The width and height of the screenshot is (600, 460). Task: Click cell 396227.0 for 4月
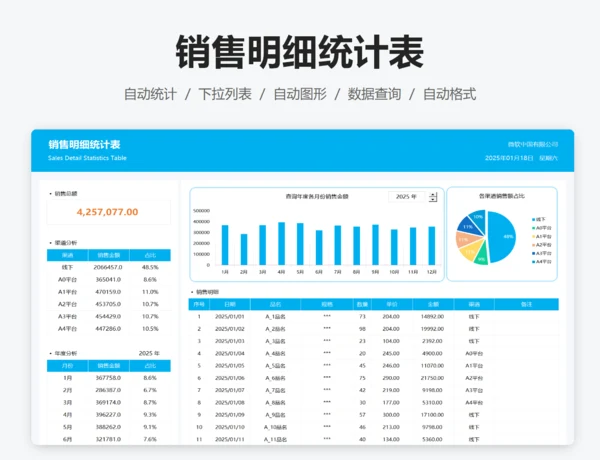(x=108, y=414)
